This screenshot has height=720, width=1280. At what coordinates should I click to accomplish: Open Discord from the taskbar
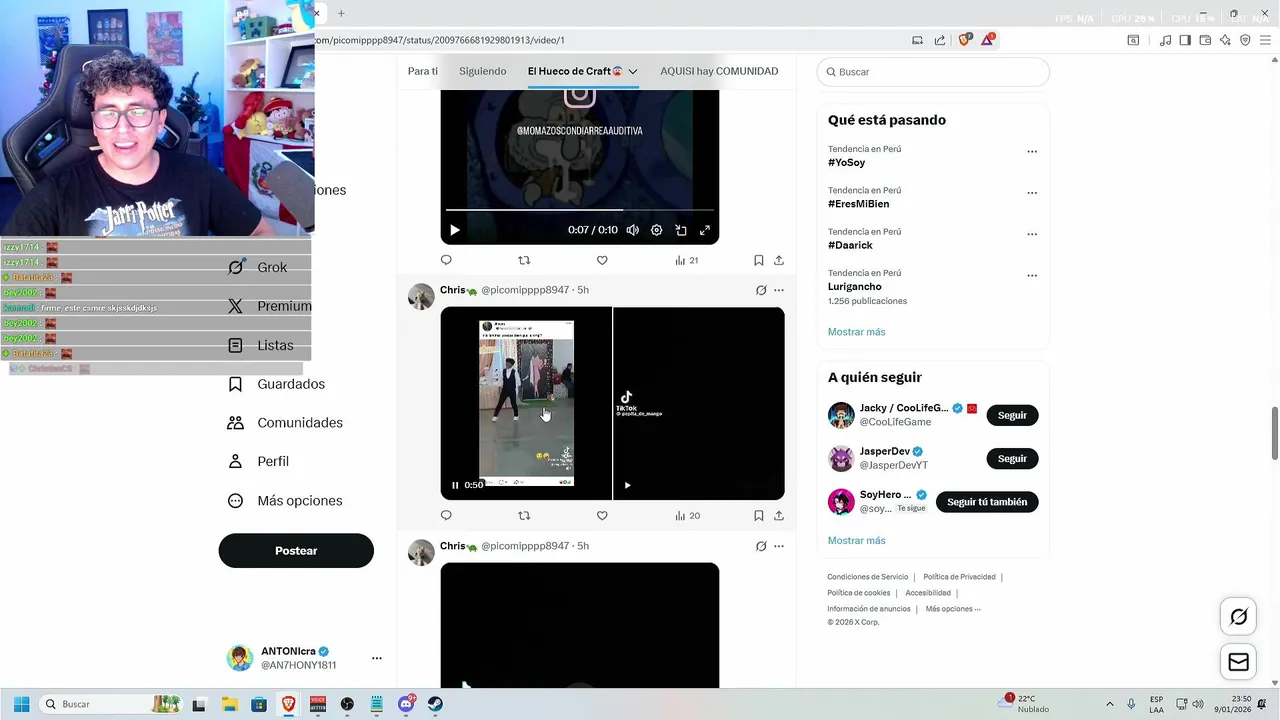point(406,704)
